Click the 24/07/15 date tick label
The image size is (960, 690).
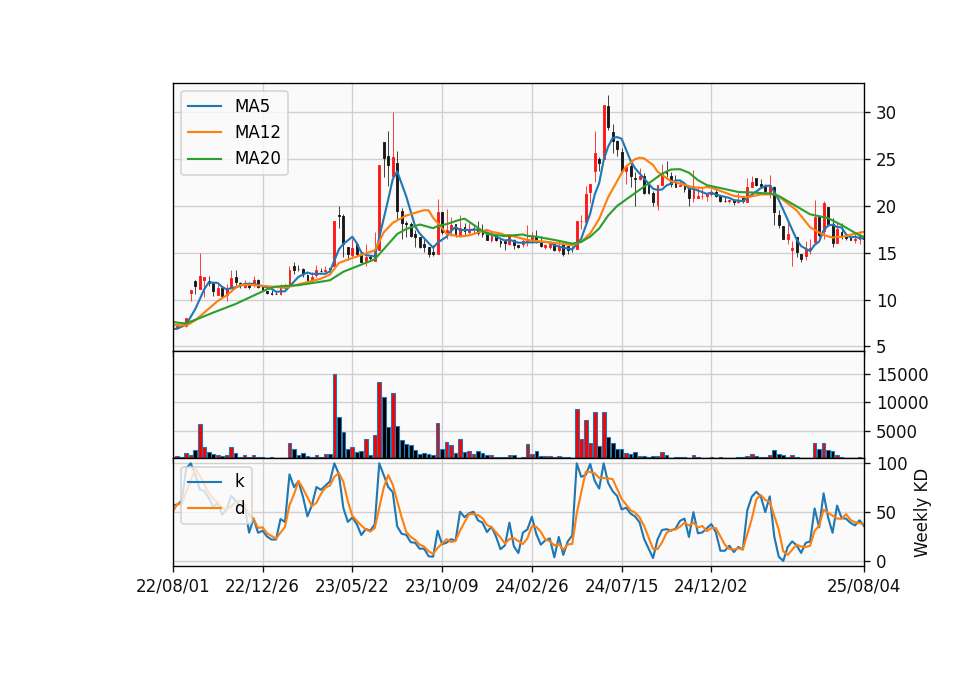[x=621, y=586]
